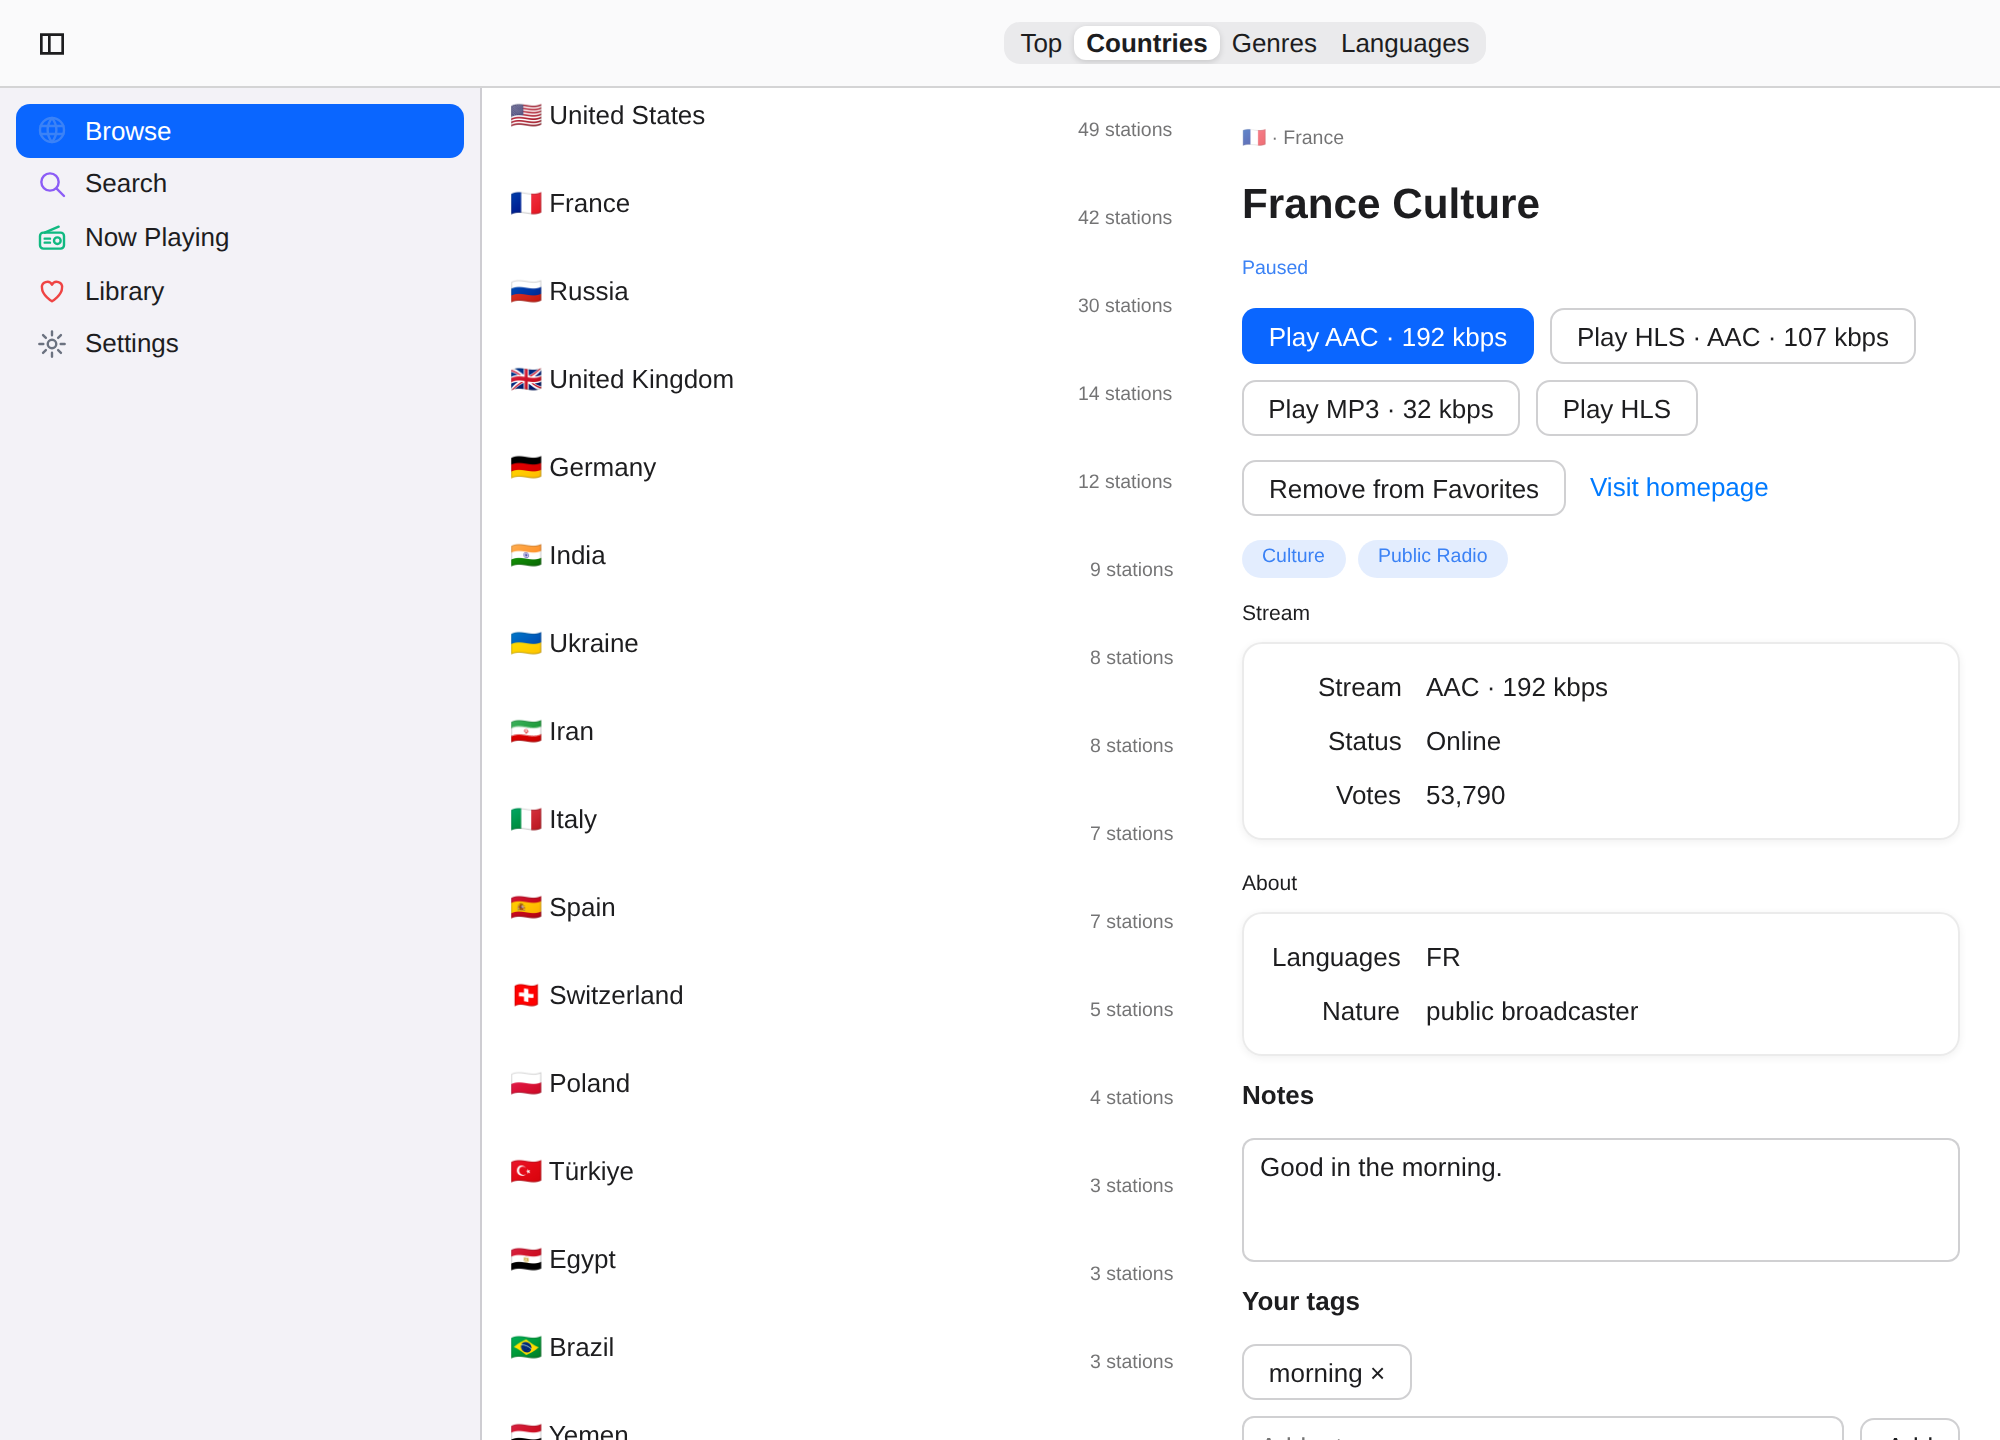Click the Public Radio genre tag
2000x1440 pixels.
(x=1432, y=557)
